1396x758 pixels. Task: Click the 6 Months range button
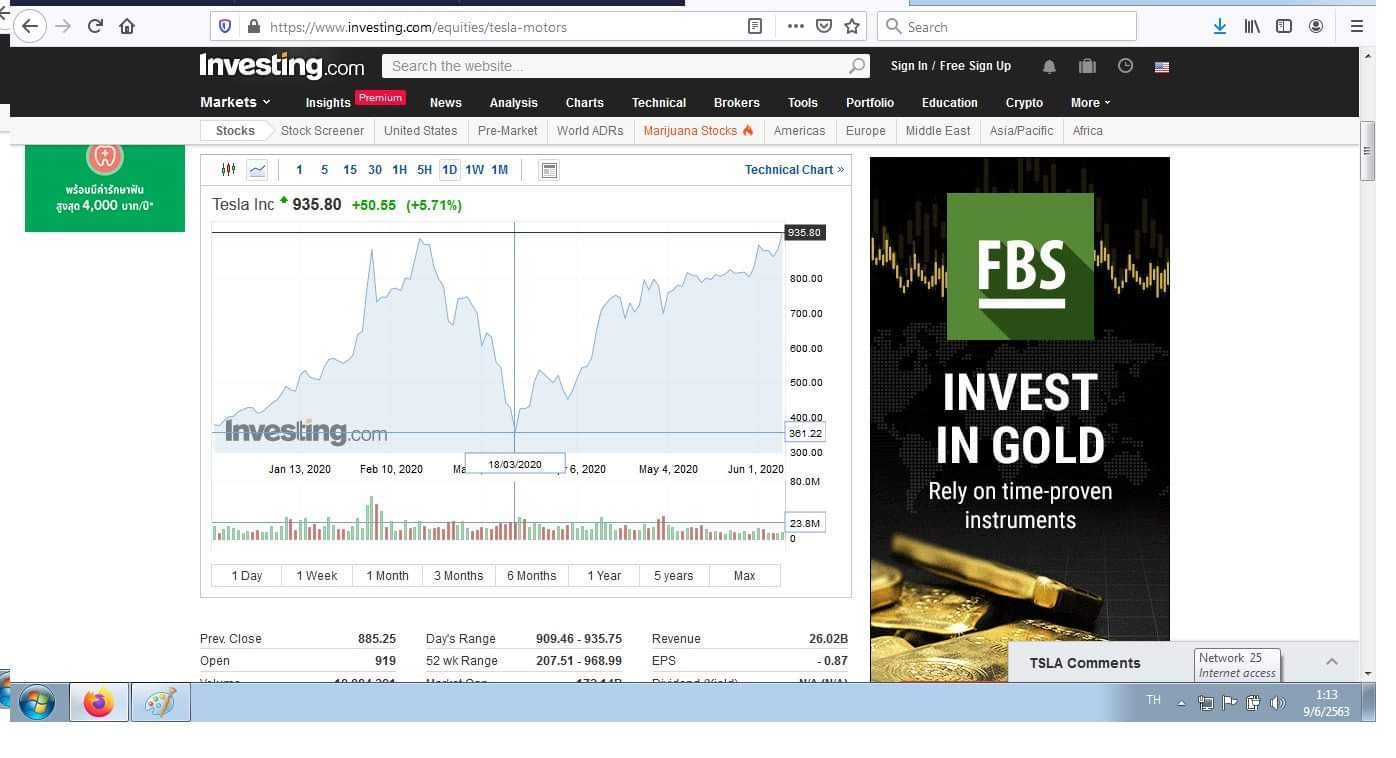531,576
